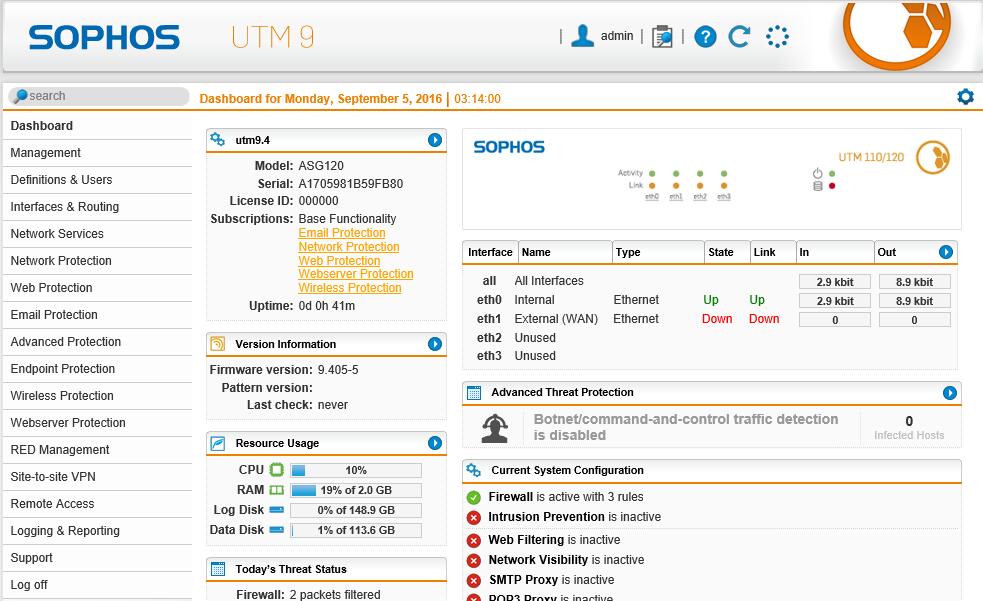
Task: Open the online help question mark icon
Action: [705, 36]
